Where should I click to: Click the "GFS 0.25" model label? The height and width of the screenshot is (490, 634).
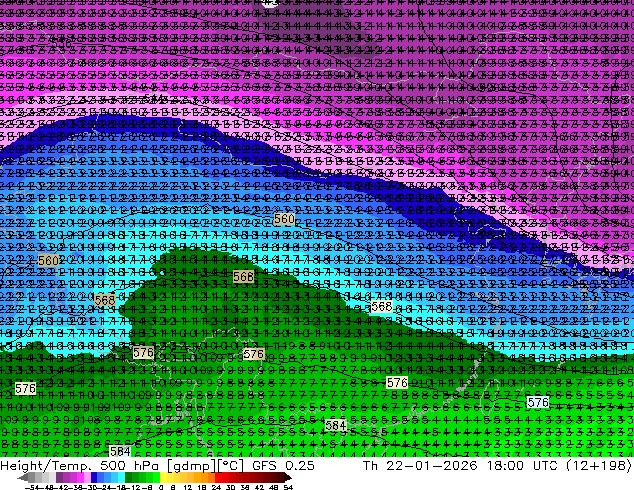[283, 465]
